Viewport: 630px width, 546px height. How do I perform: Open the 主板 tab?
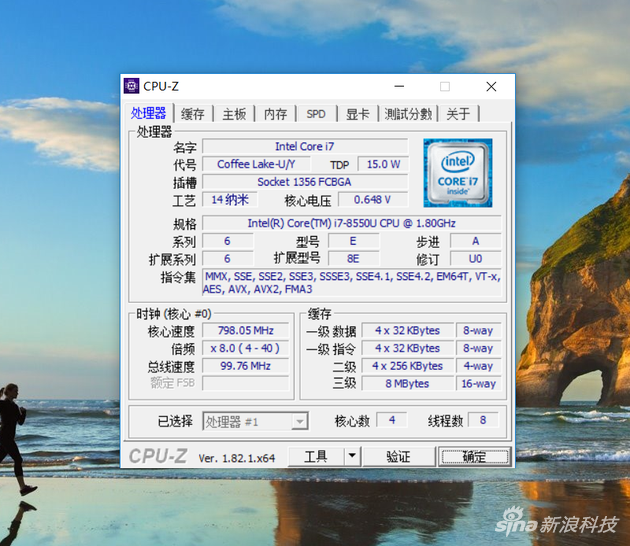coord(234,114)
